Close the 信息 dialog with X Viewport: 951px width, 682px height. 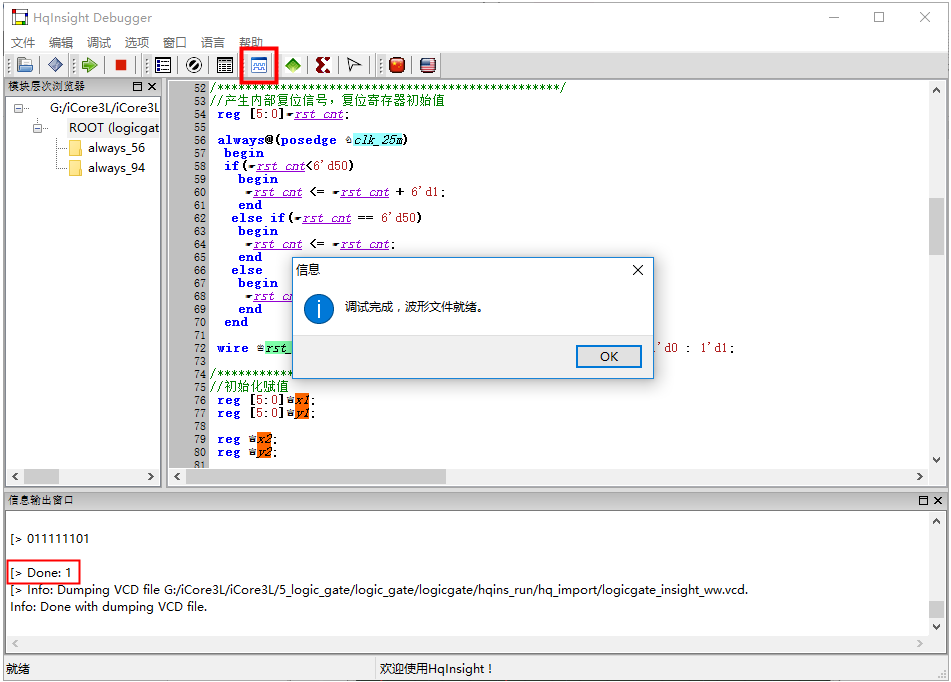638,270
